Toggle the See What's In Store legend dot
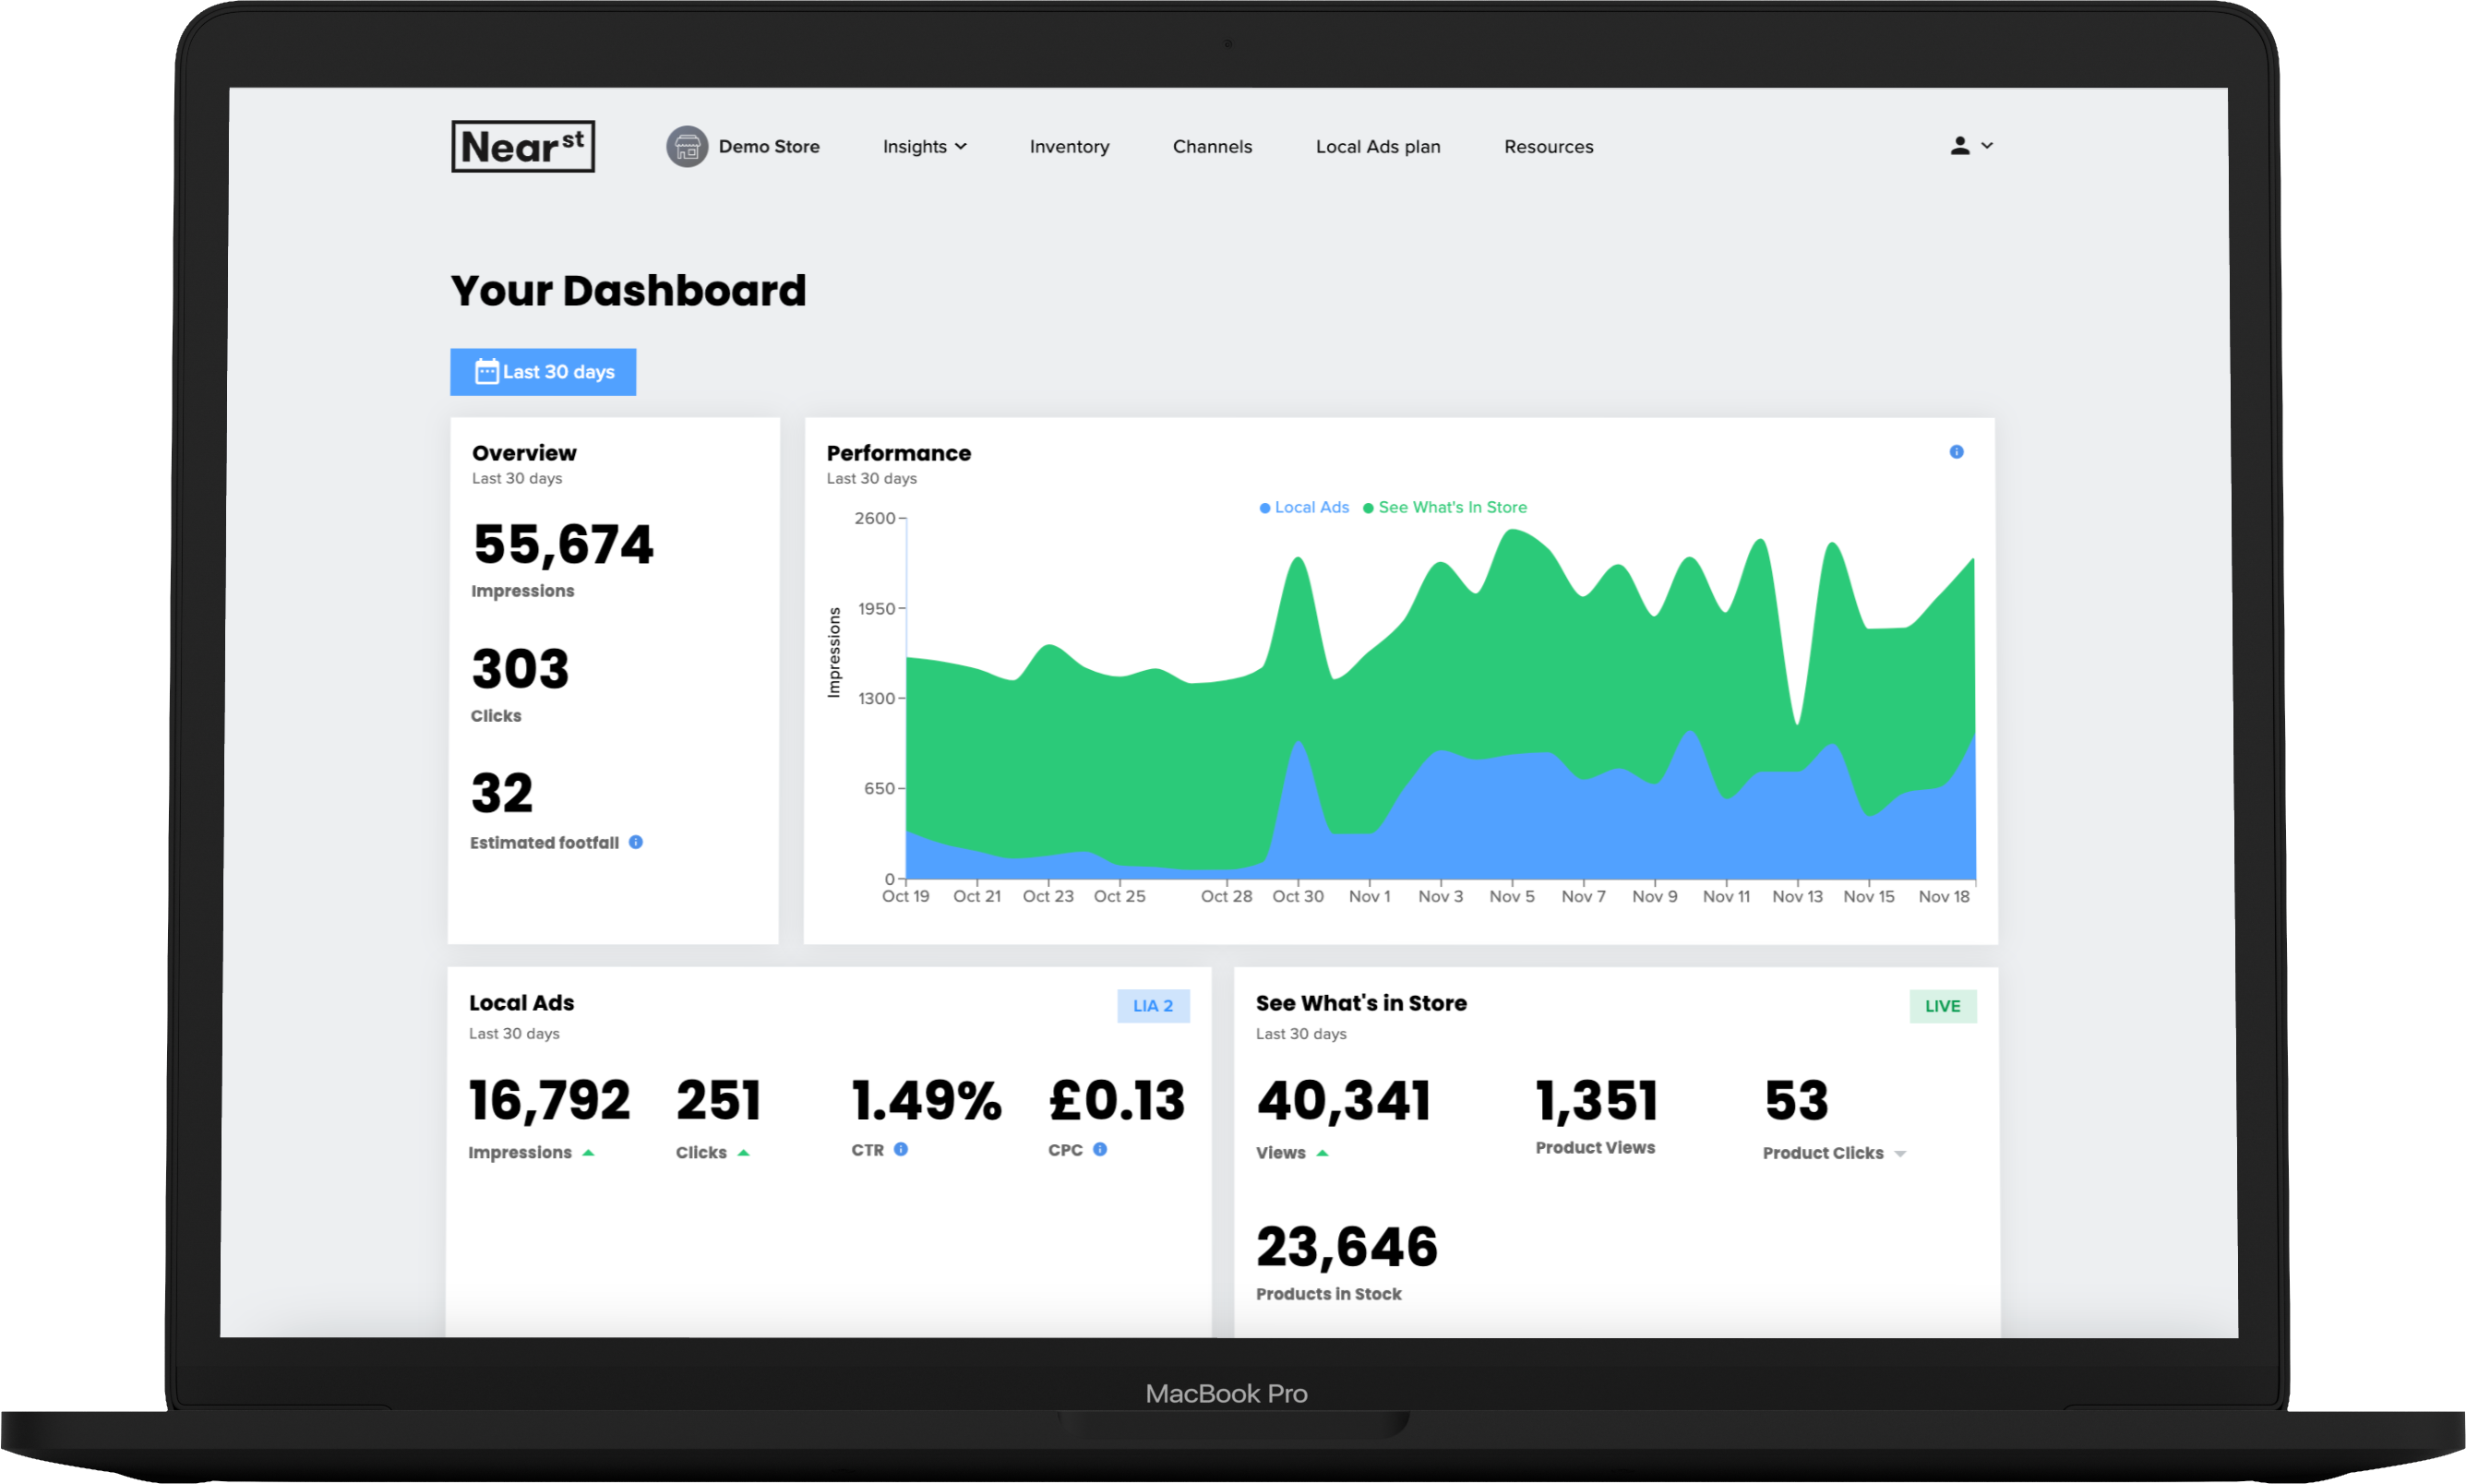2466x1484 pixels. click(1369, 508)
